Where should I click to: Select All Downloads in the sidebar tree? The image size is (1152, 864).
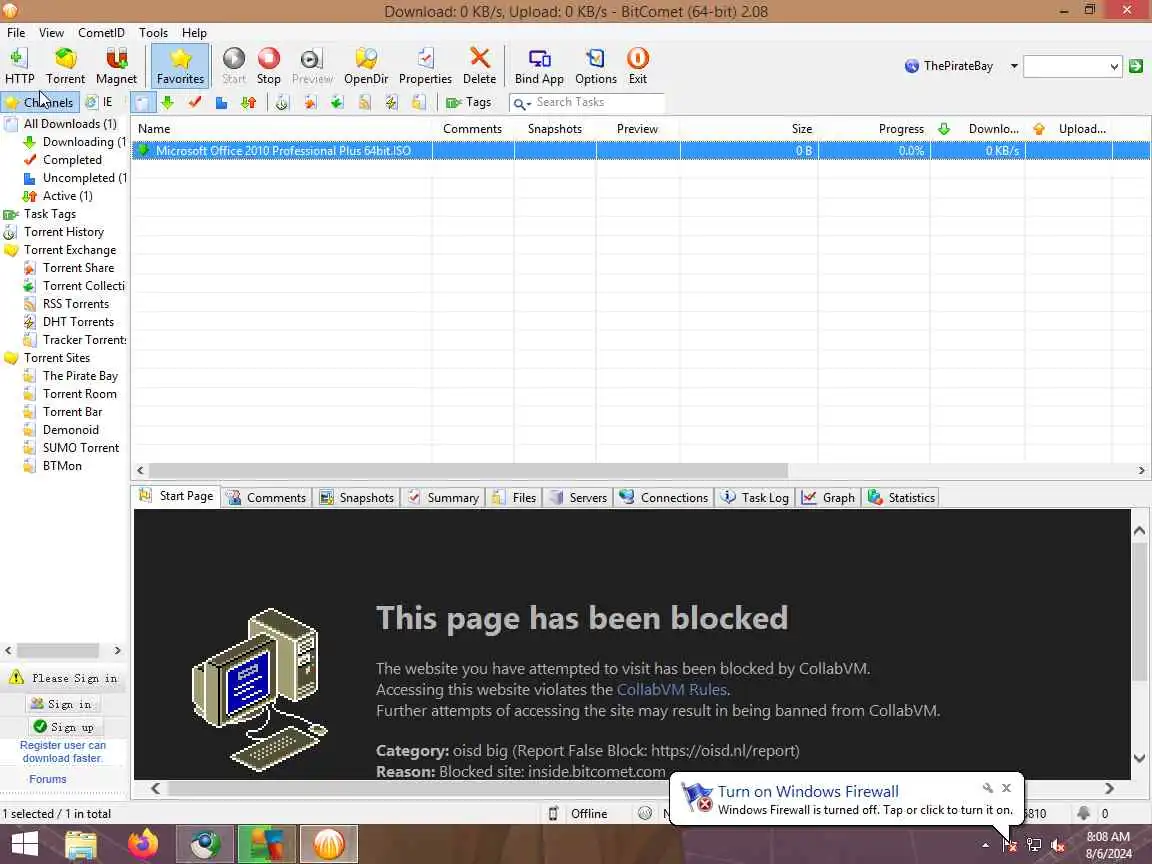(x=70, y=123)
